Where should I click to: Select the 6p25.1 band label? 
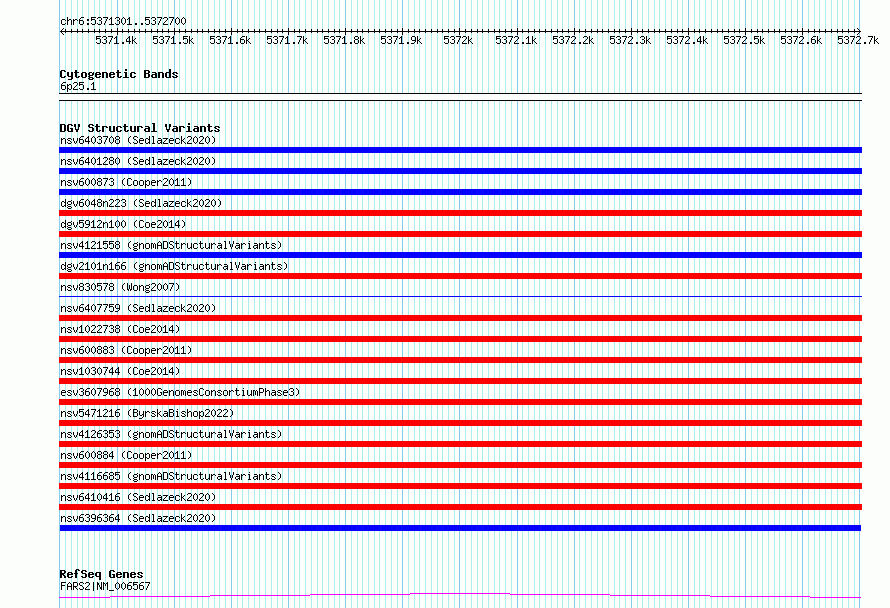[78, 86]
